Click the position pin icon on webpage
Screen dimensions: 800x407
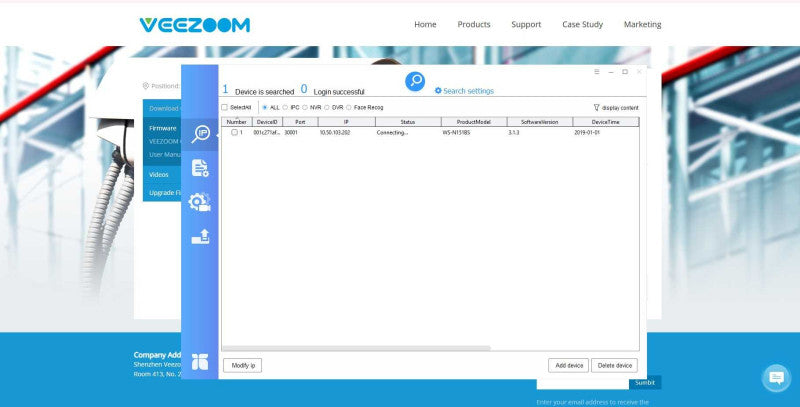pyautogui.click(x=145, y=86)
